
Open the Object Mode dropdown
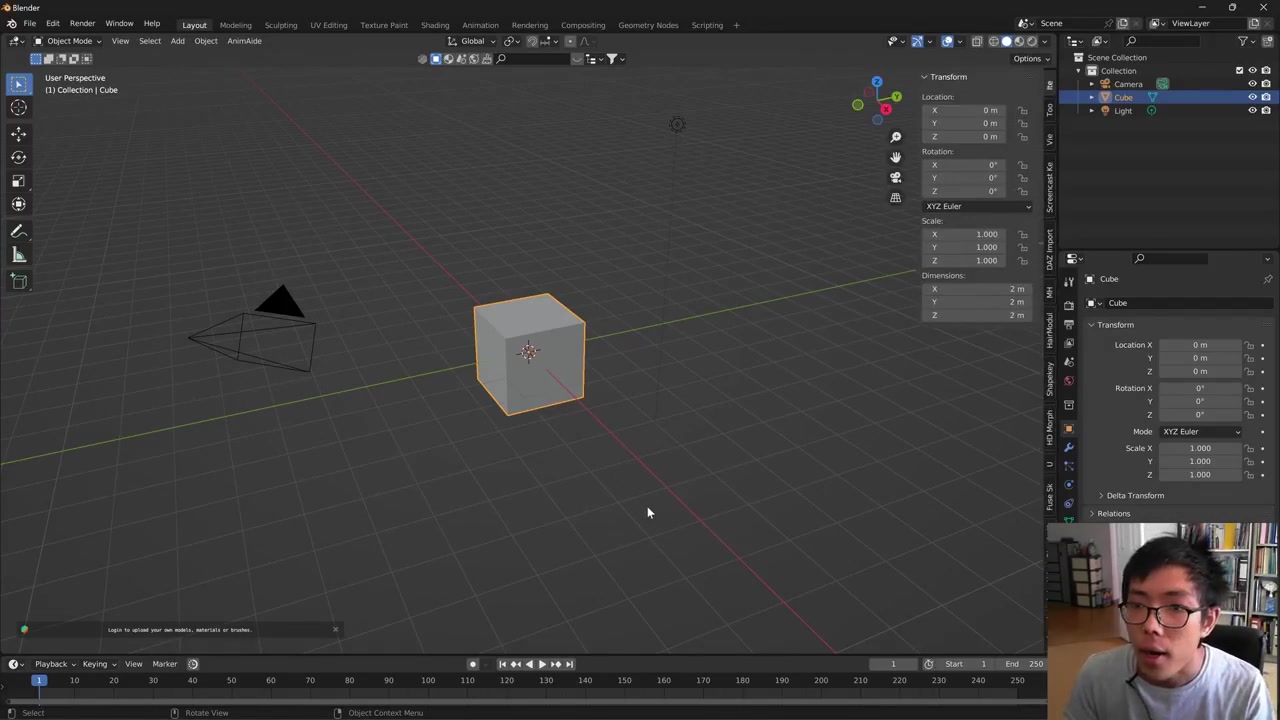68,41
